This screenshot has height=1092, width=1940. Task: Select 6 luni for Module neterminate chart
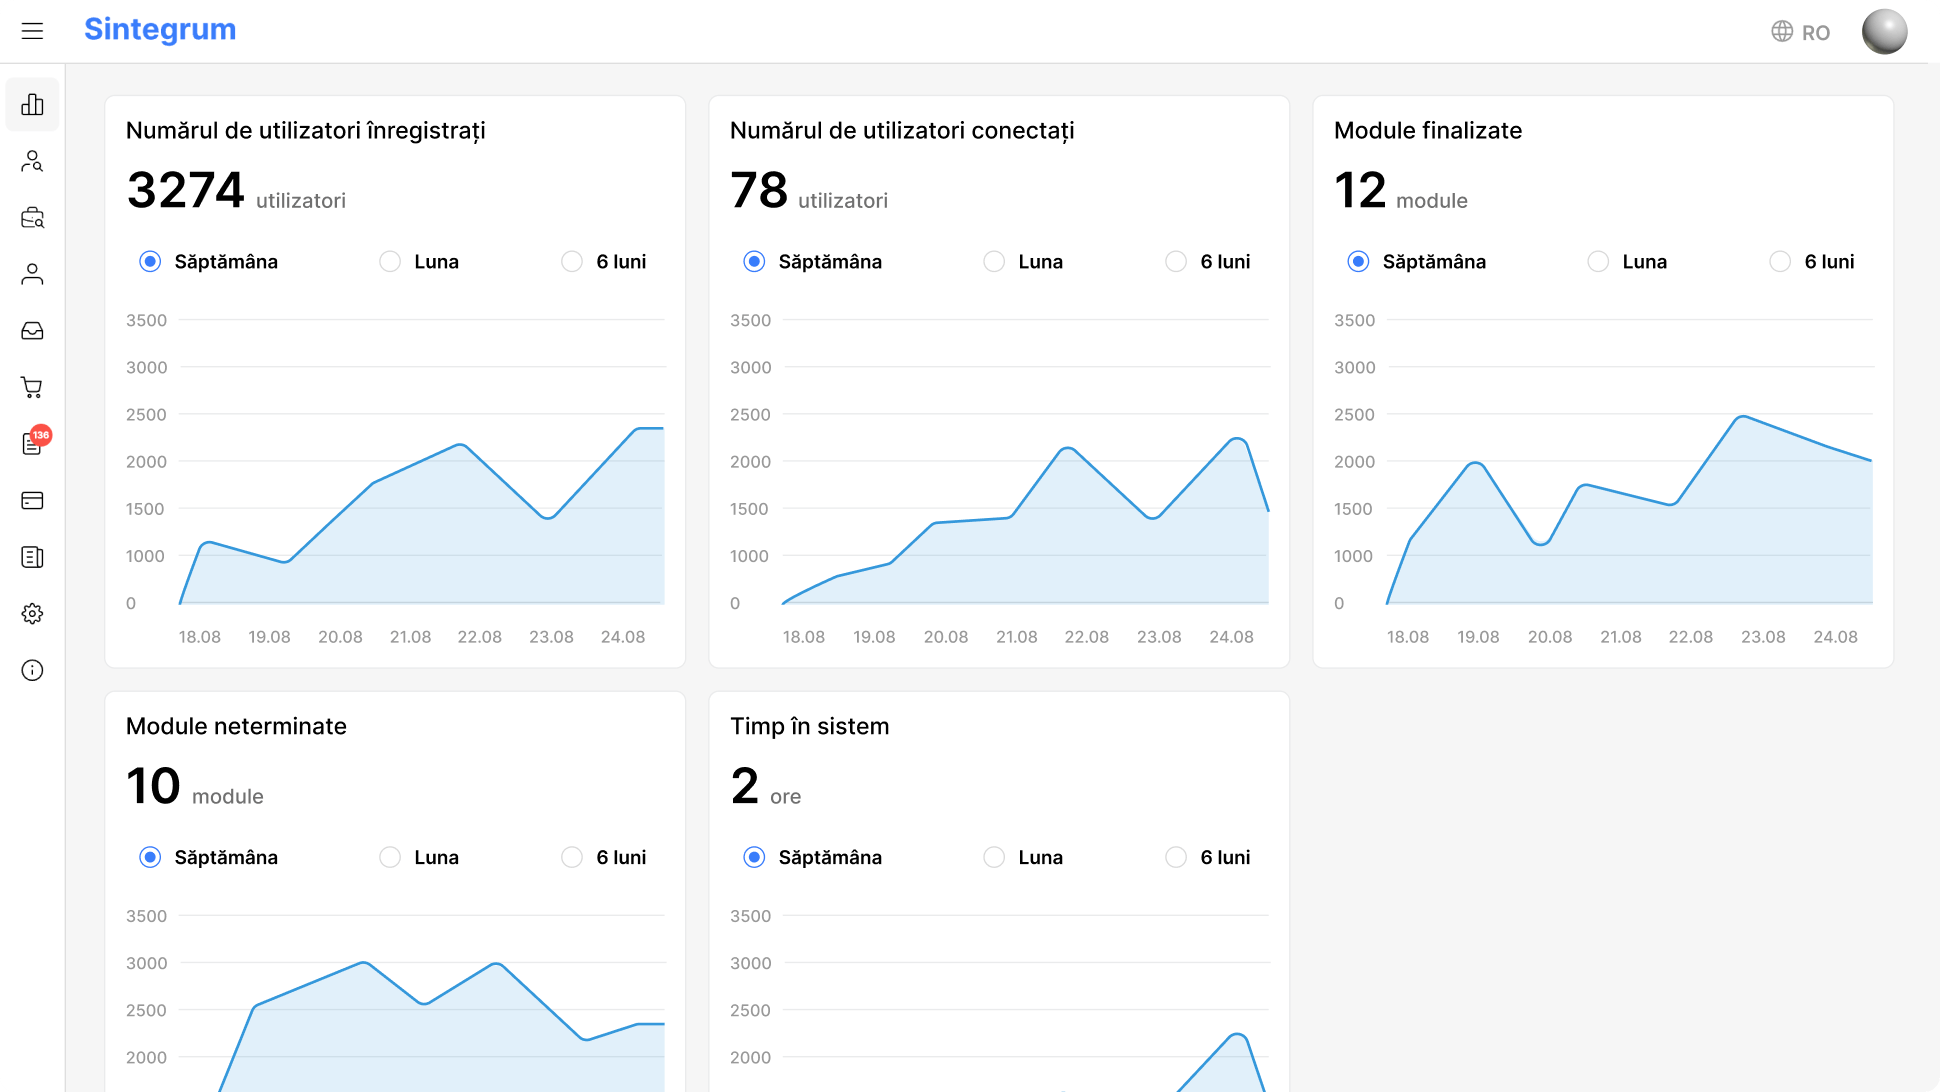coord(572,858)
